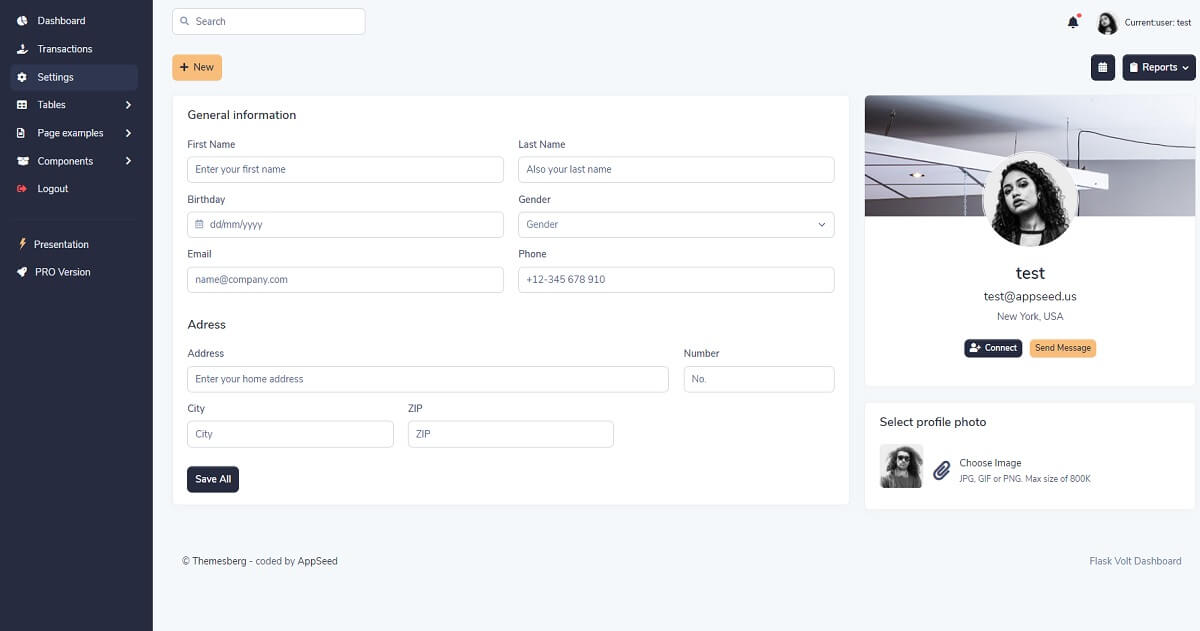Click the Save All button
This screenshot has height=631, width=1200.
212,479
